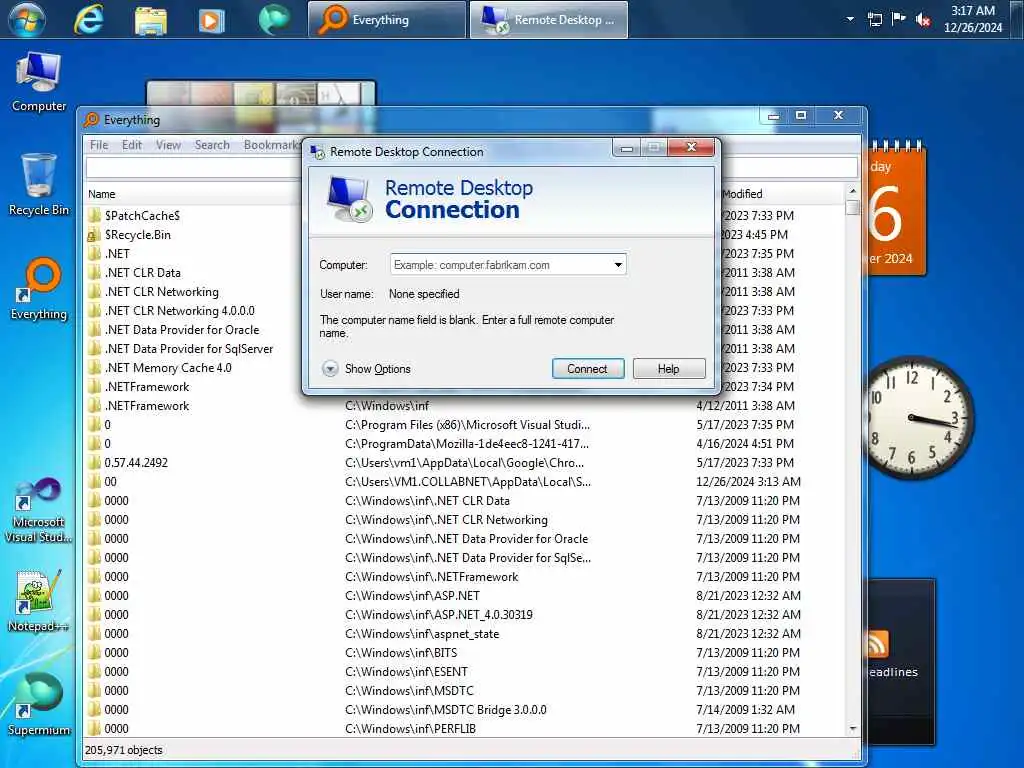The height and width of the screenshot is (768, 1024).
Task: Click the network tray icon
Action: [874, 19]
